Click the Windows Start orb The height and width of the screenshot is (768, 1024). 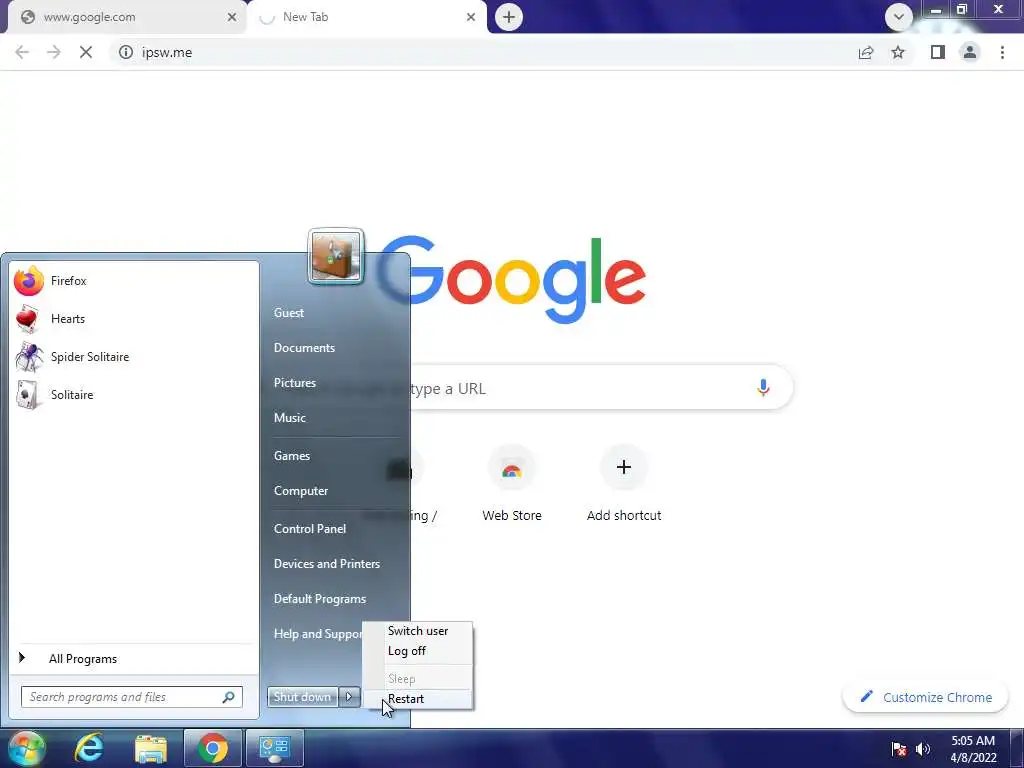(x=25, y=748)
